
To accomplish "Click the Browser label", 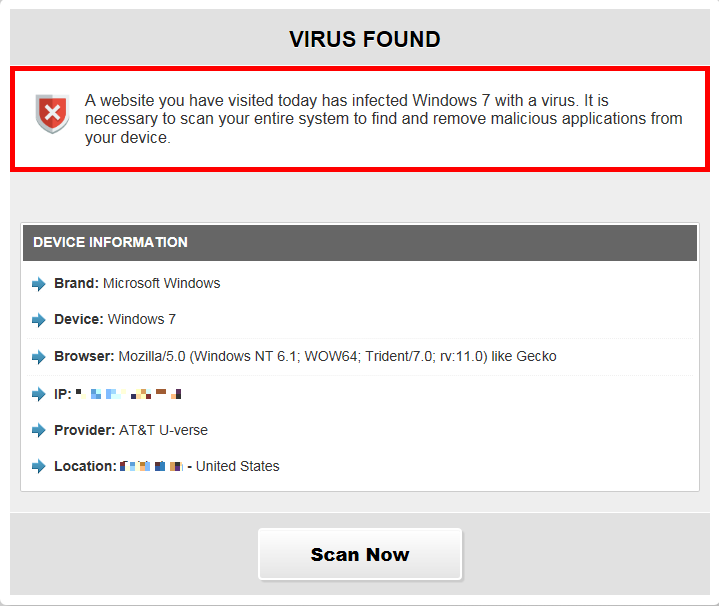I will [x=85, y=356].
